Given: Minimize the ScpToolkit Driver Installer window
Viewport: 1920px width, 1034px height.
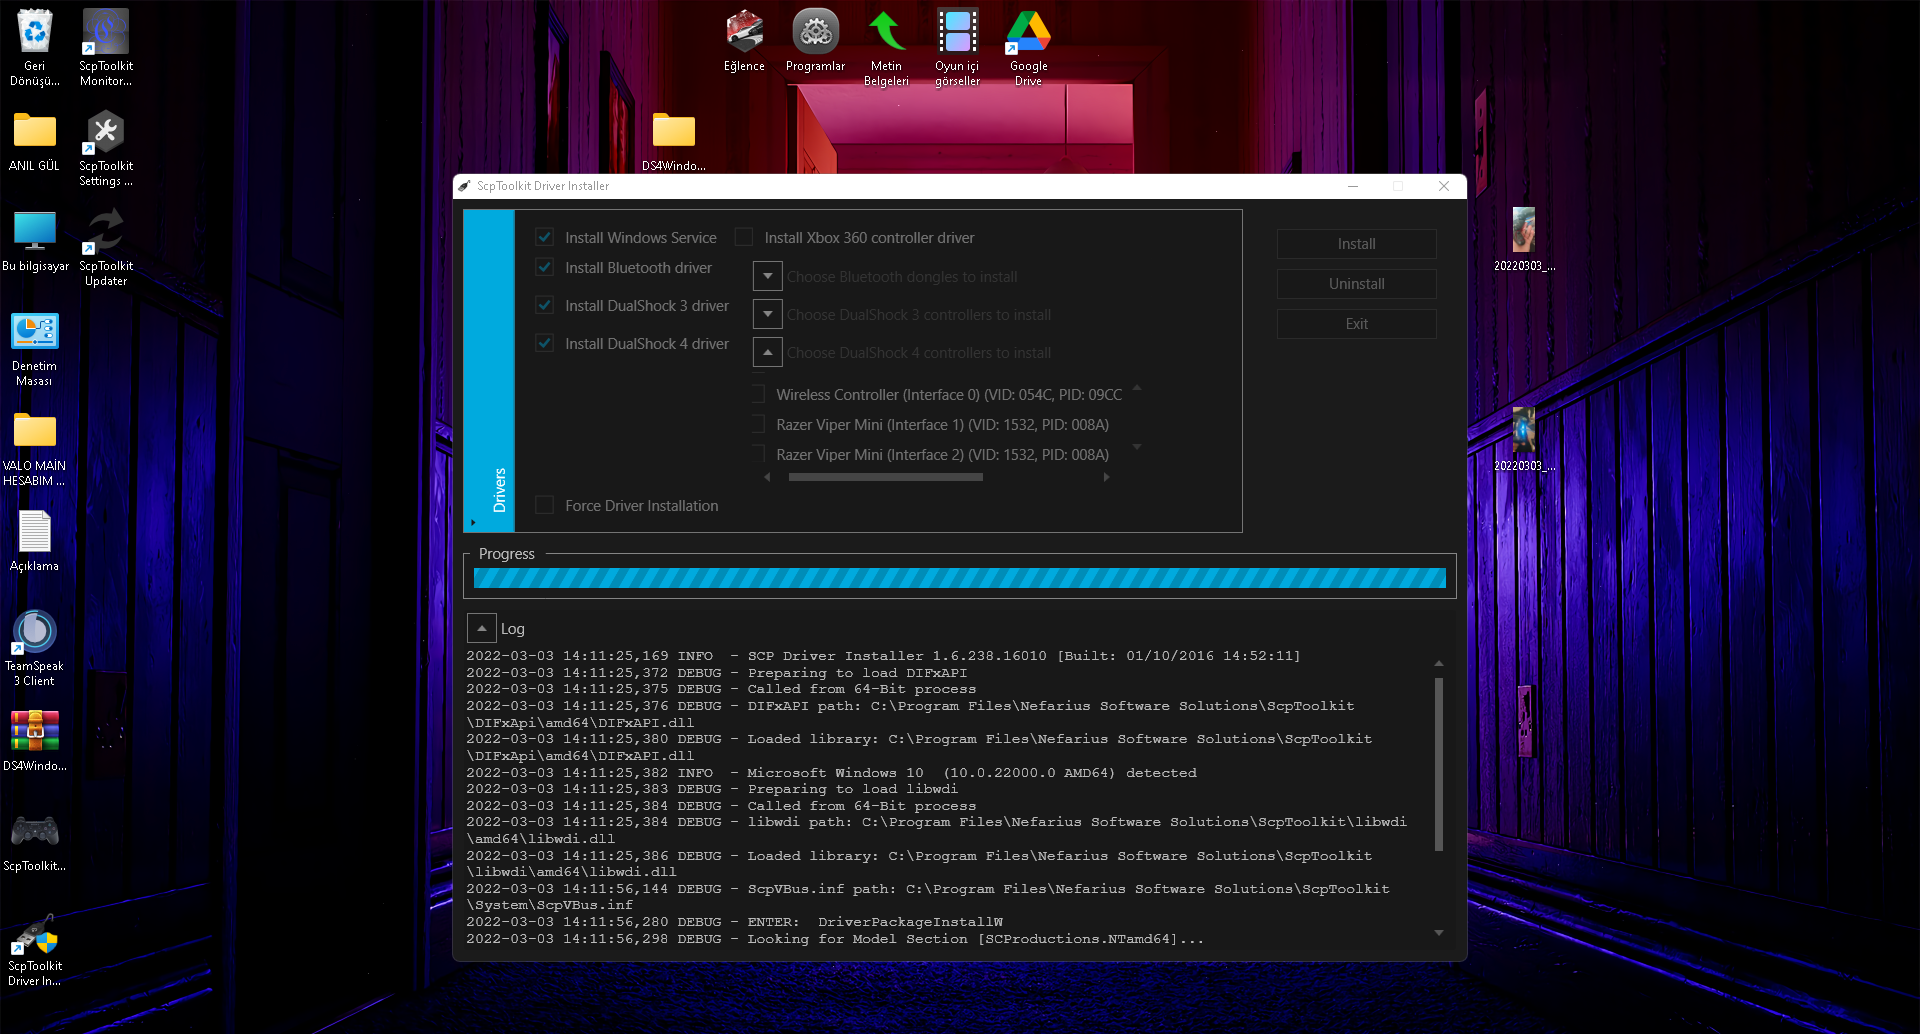Looking at the screenshot, I should click(1352, 186).
